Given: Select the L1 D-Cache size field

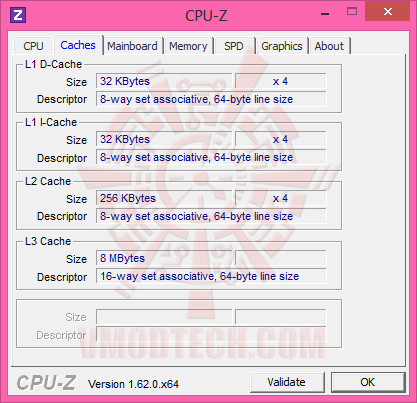Looking at the screenshot, I should 164,81.
